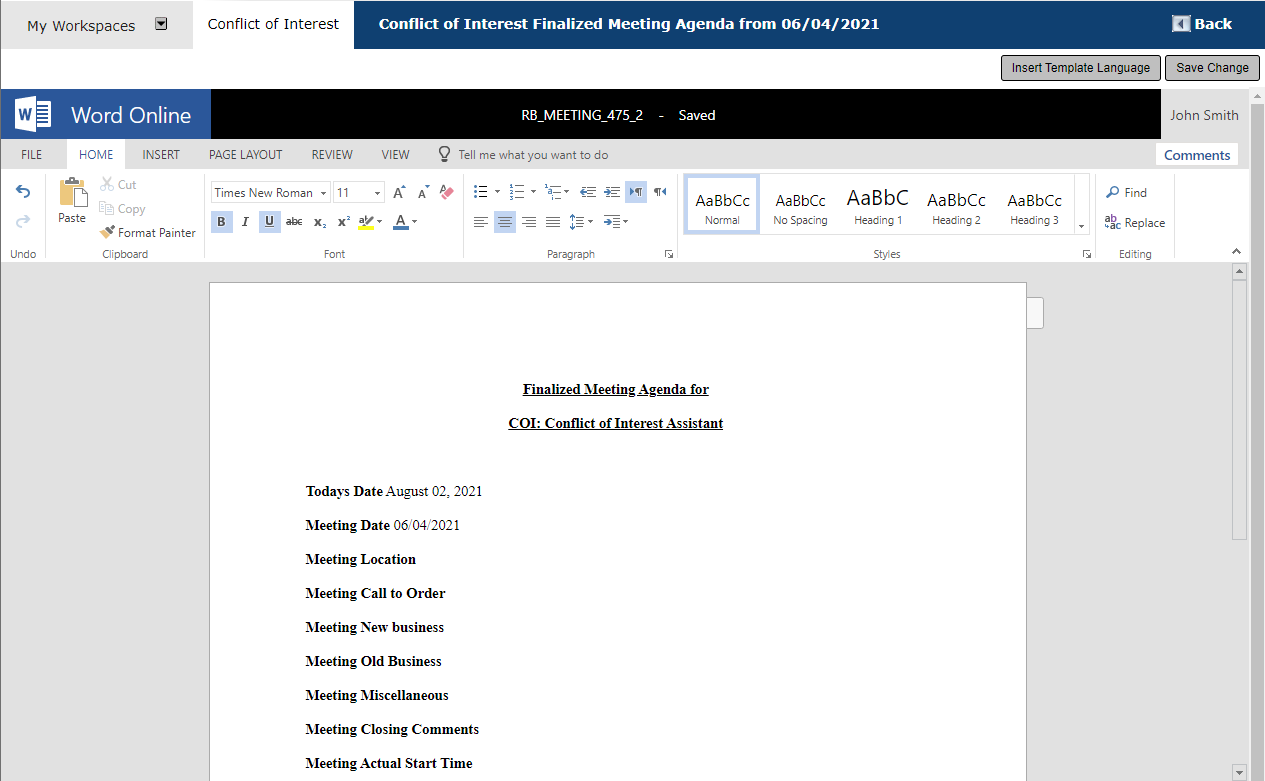Expand the Styles gallery
The image size is (1265, 781).
click(1082, 227)
